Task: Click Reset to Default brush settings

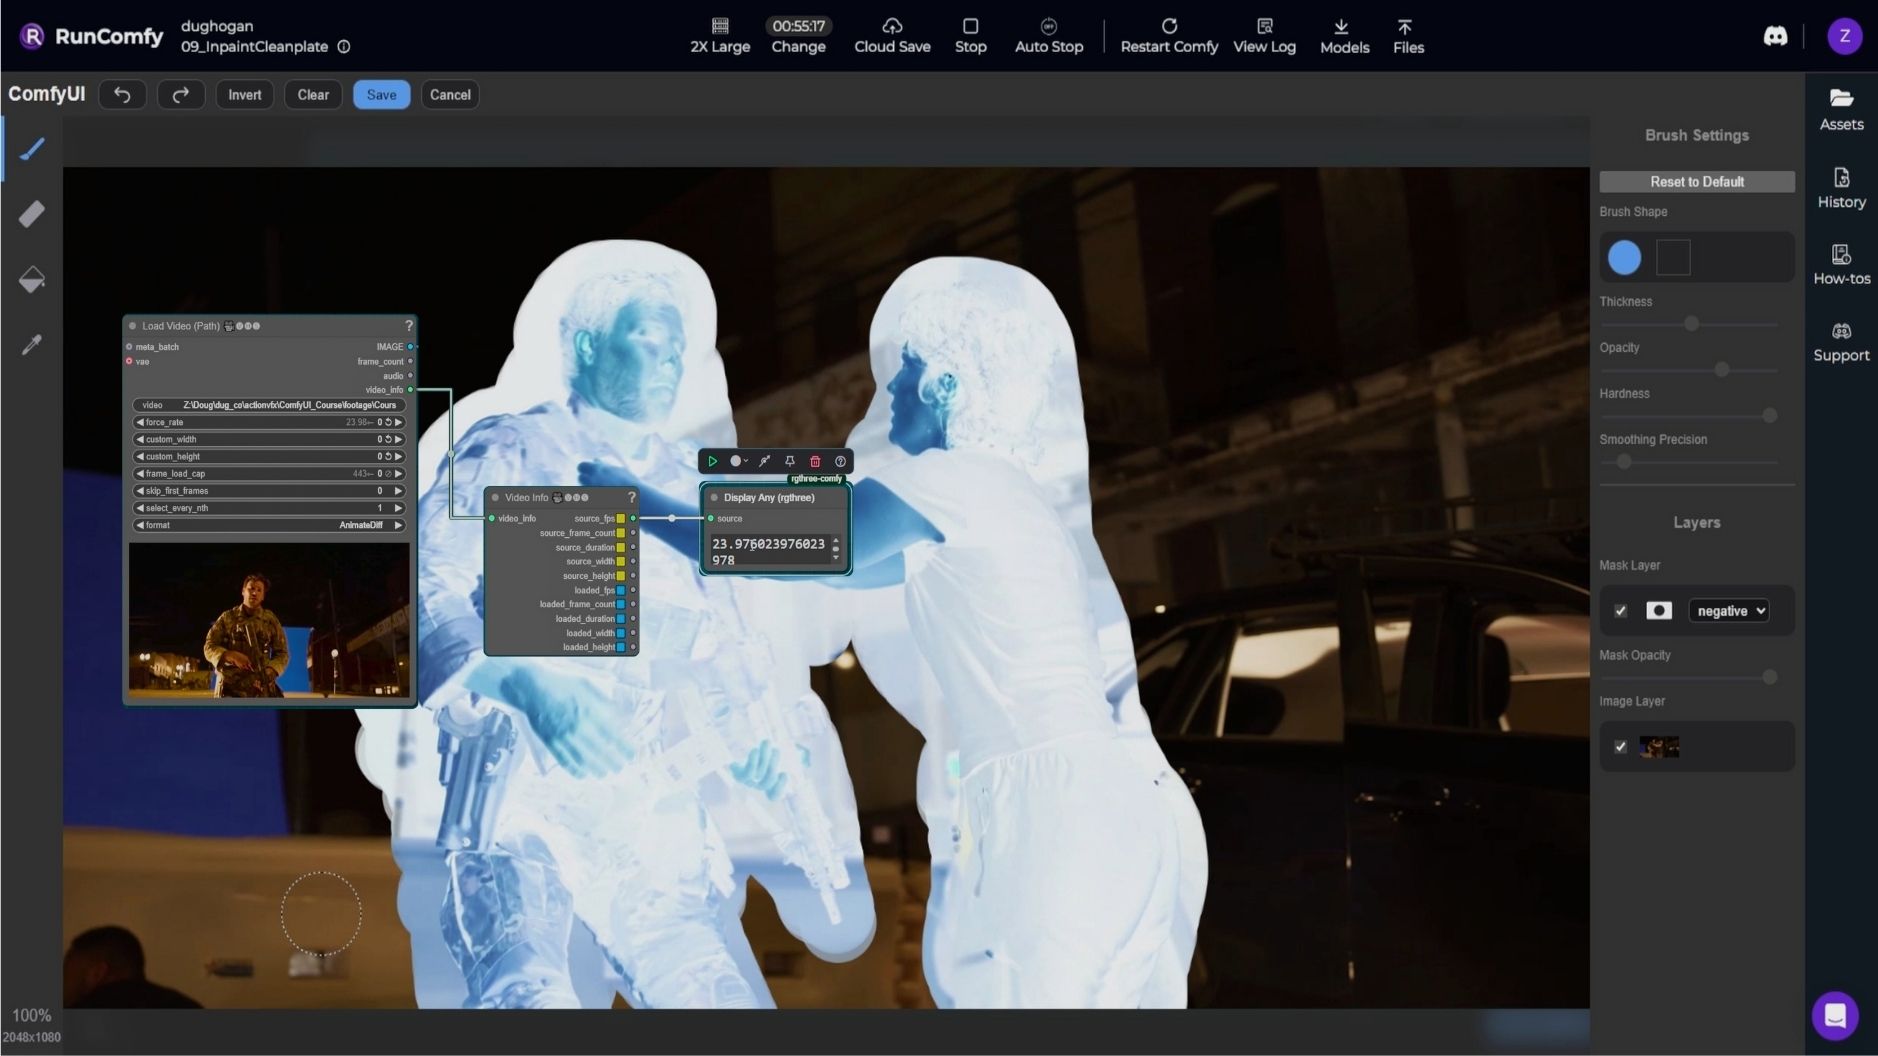Action: point(1697,182)
